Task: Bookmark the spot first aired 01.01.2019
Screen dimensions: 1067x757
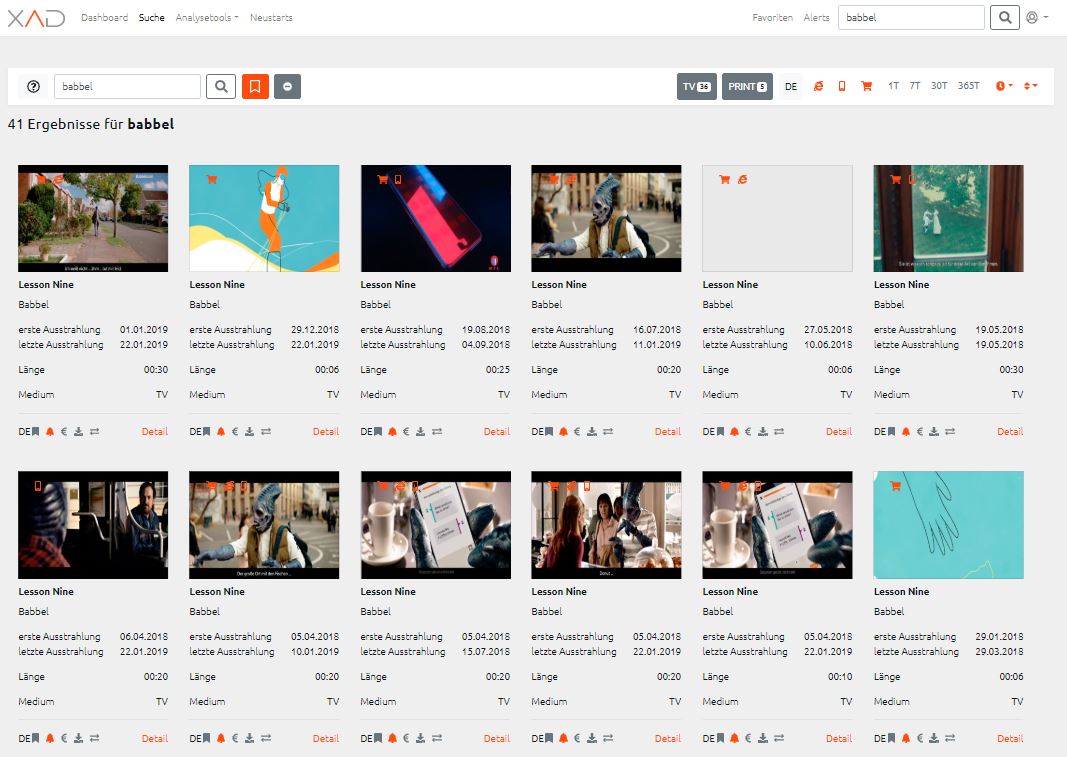Action: [x=35, y=432]
